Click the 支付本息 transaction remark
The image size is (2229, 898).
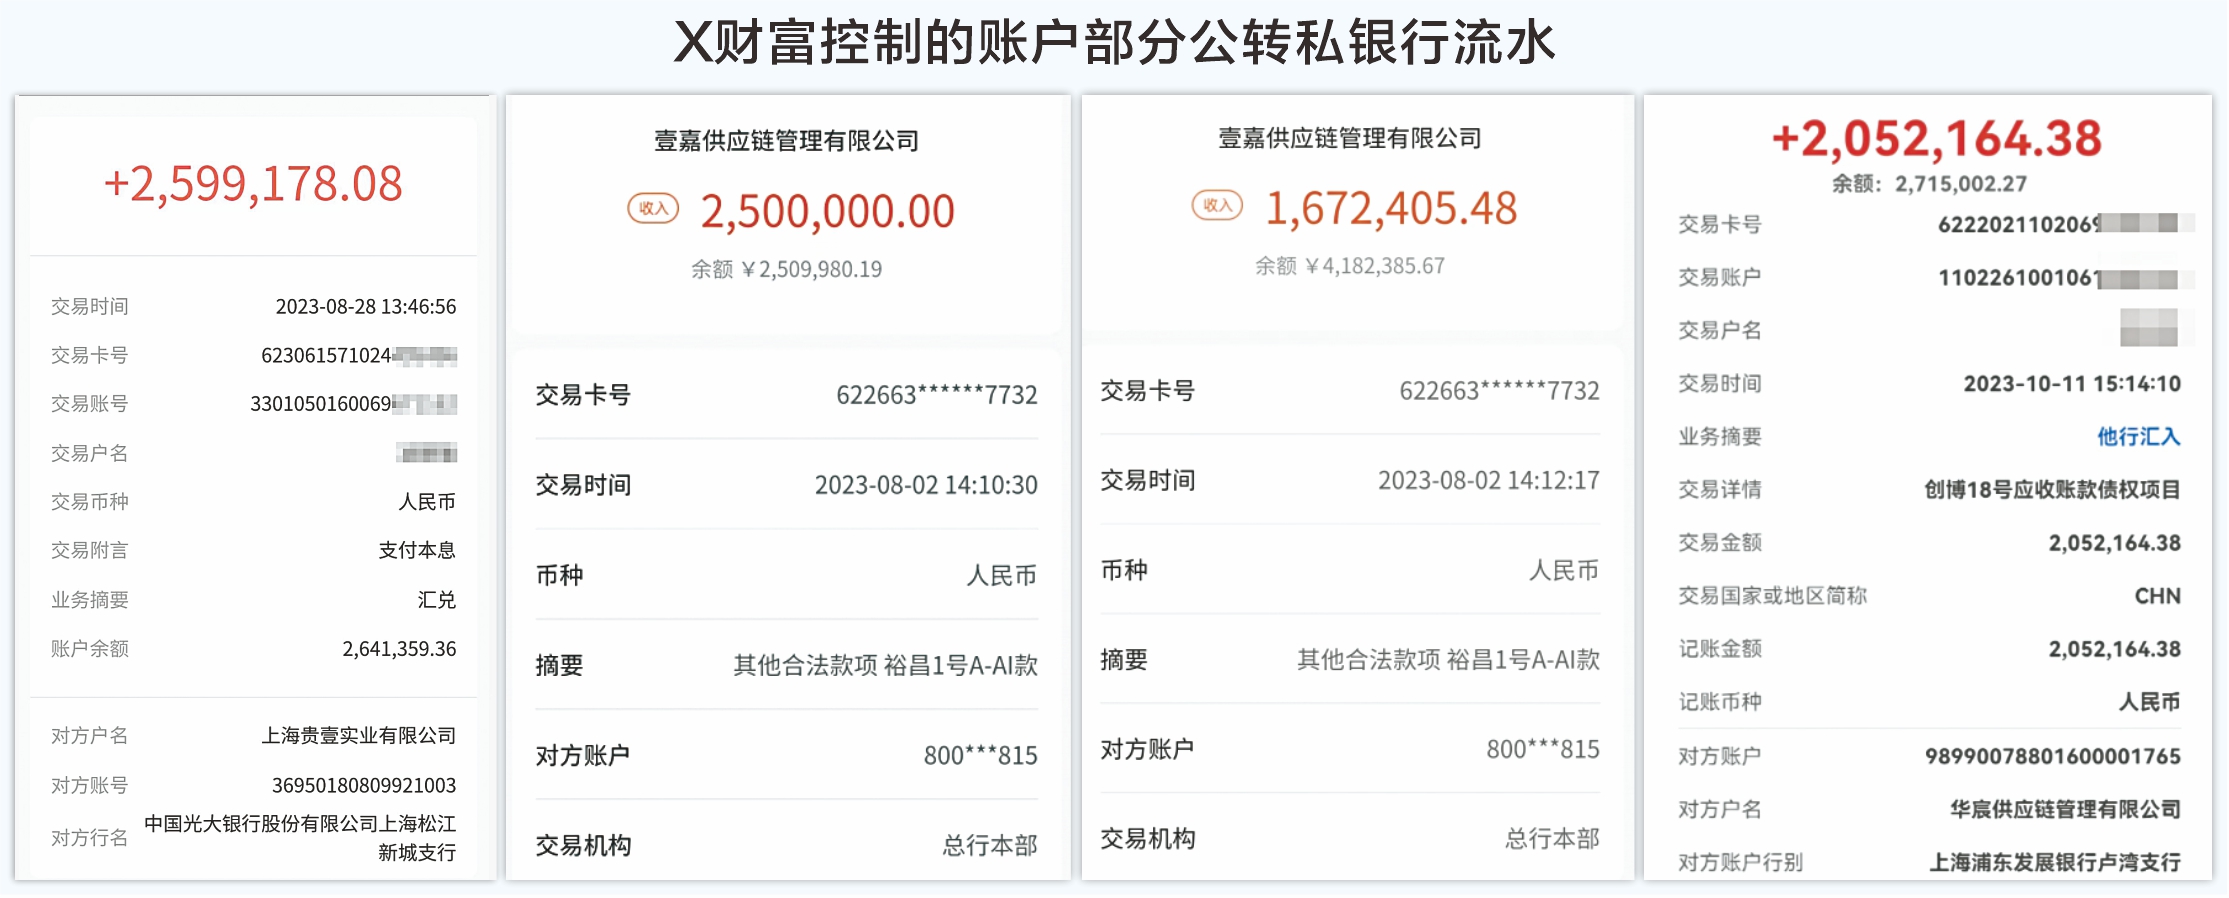point(416,550)
